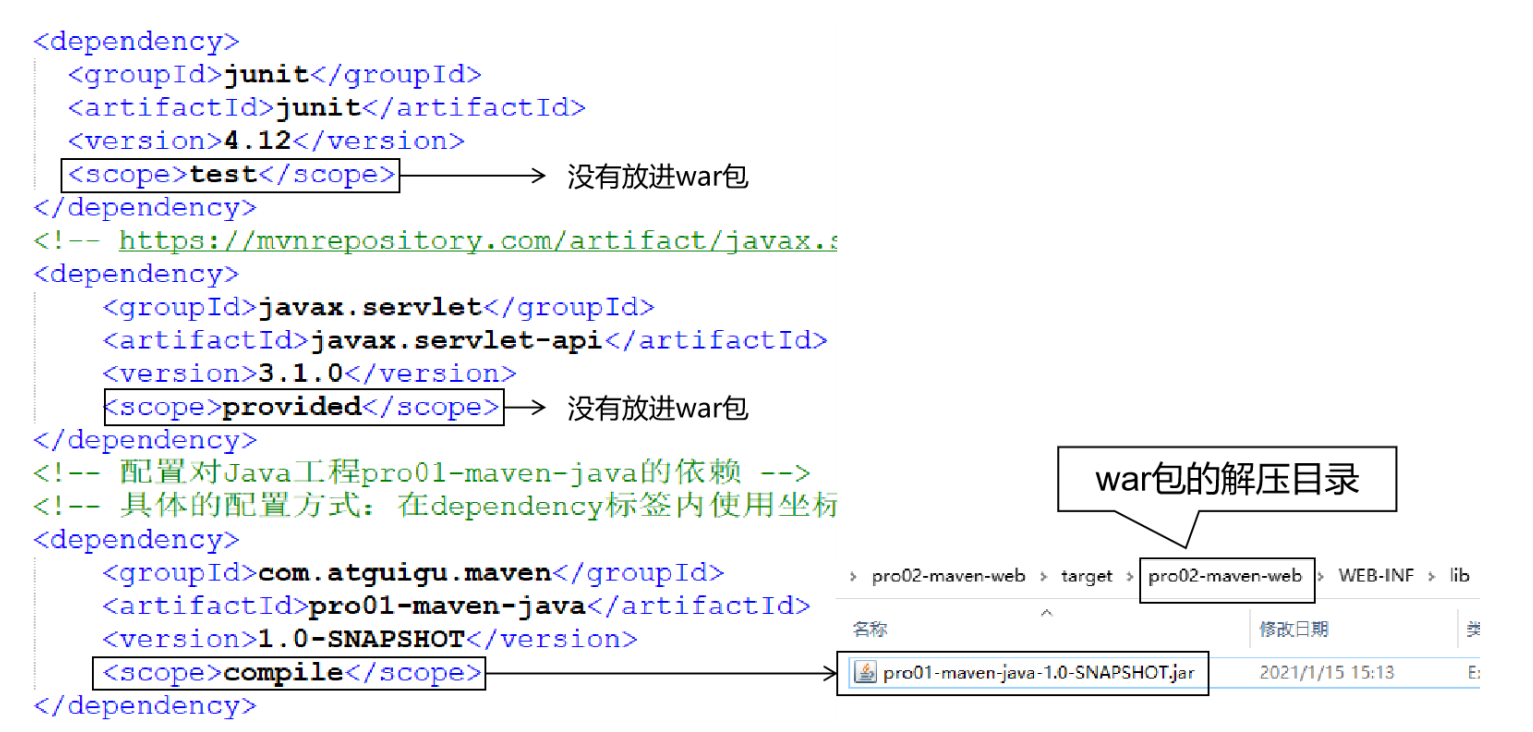Click the <artifactId>pro01-maven-java</artifactId> line
This screenshot has height=732, width=1533.
pos(456,606)
